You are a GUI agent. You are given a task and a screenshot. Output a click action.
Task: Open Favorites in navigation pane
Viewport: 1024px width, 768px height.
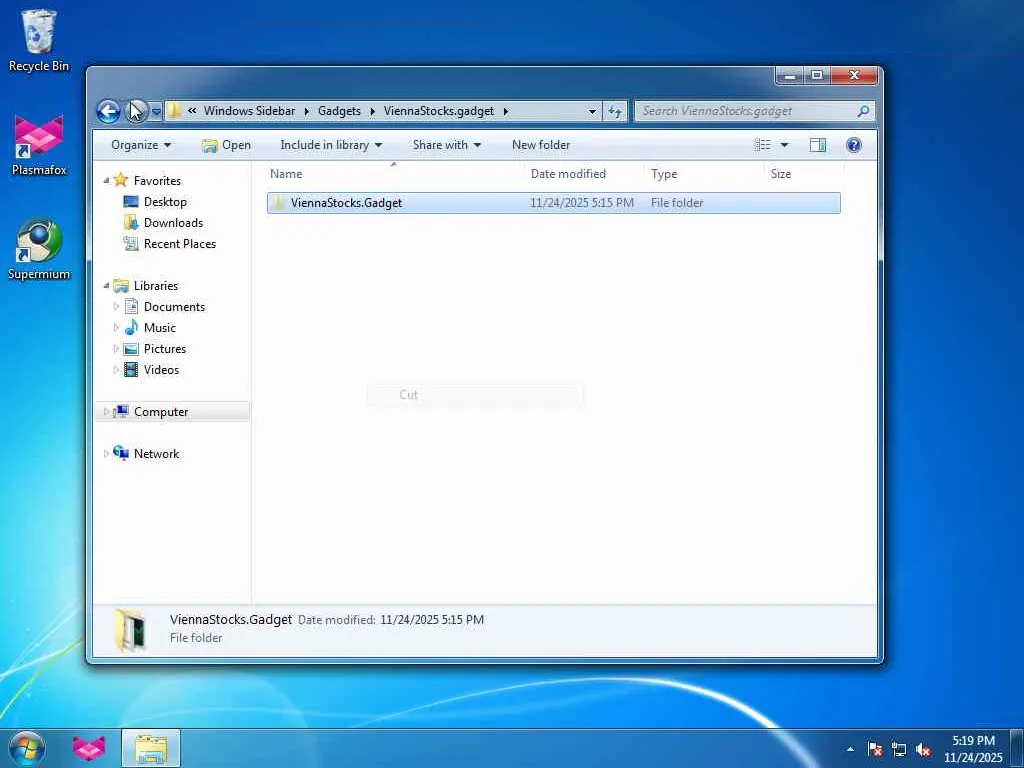[157, 180]
